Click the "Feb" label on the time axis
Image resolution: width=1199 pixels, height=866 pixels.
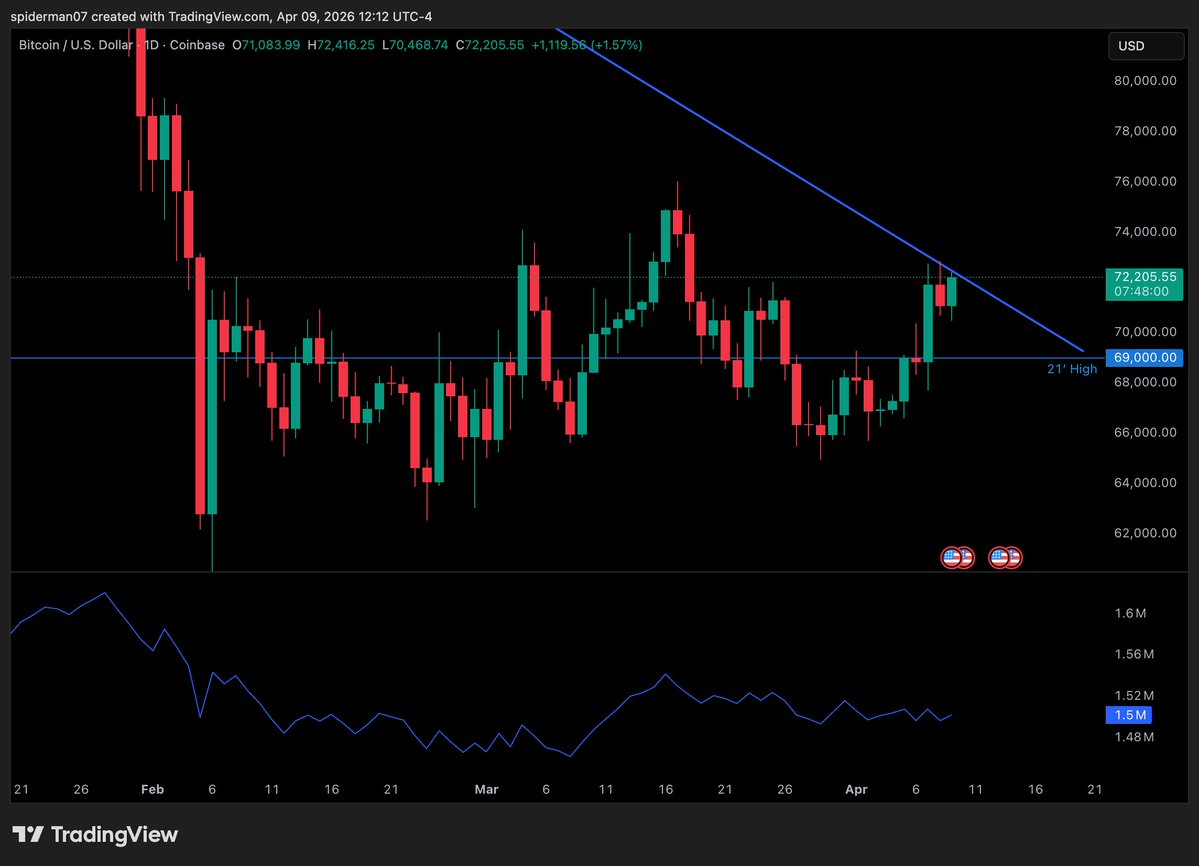[152, 789]
